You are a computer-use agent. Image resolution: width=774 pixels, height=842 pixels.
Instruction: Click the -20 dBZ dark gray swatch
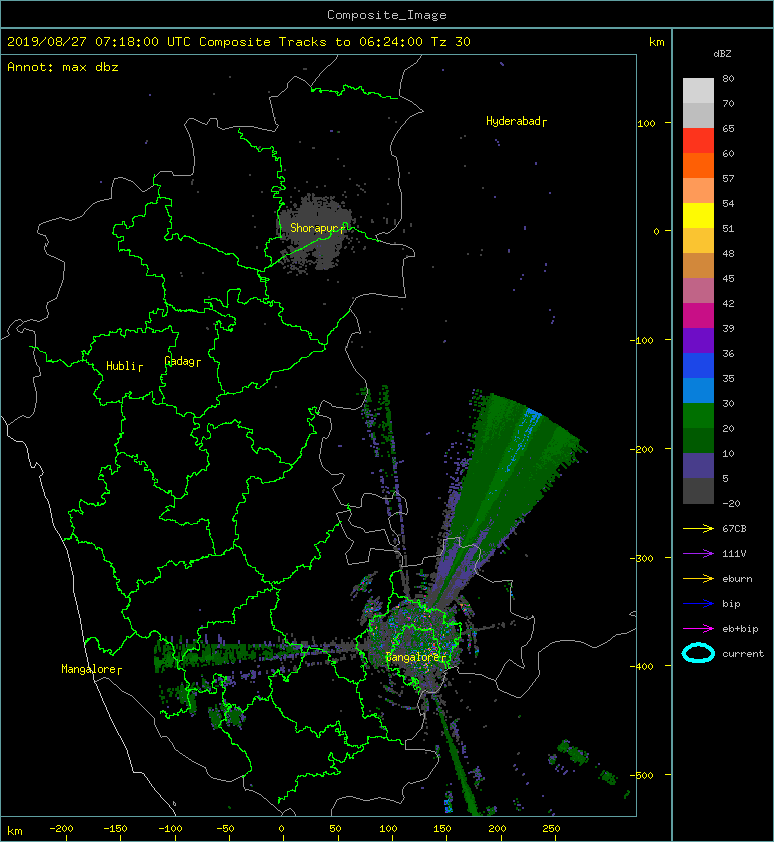[x=698, y=491]
